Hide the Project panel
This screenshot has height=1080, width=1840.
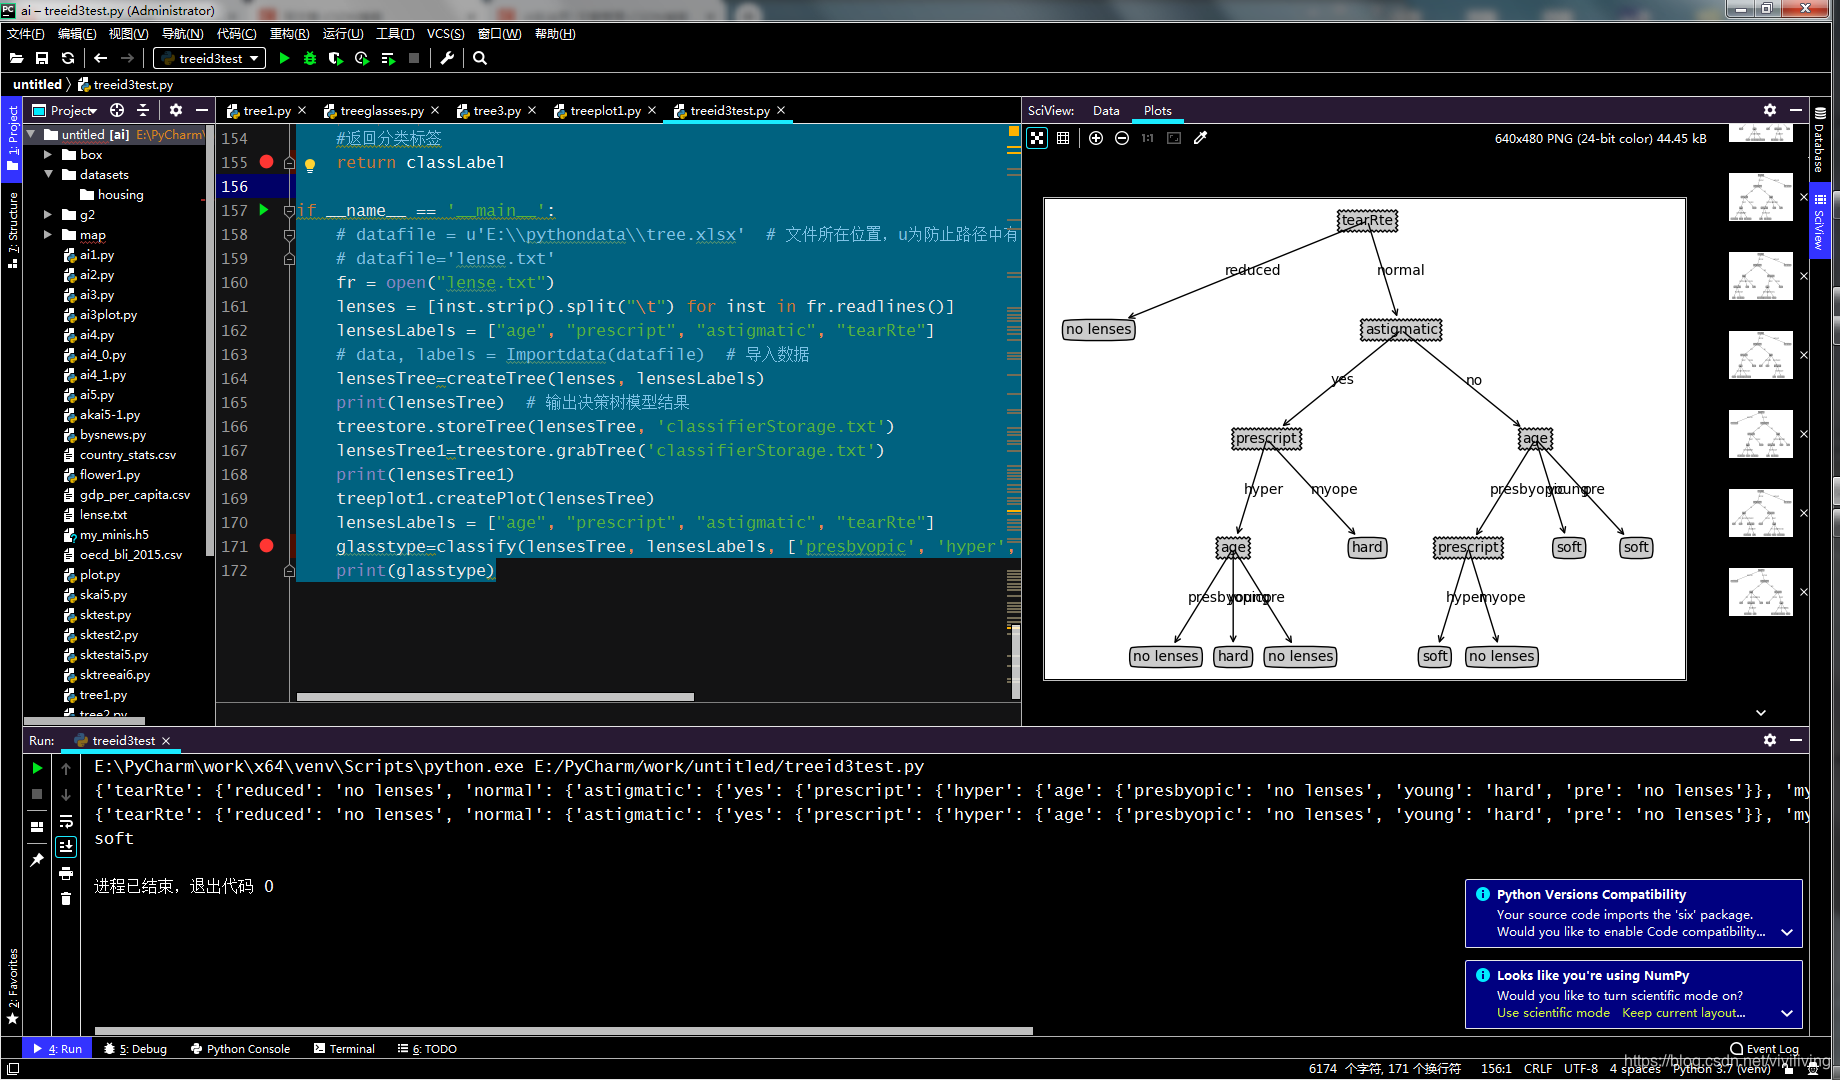click(202, 110)
